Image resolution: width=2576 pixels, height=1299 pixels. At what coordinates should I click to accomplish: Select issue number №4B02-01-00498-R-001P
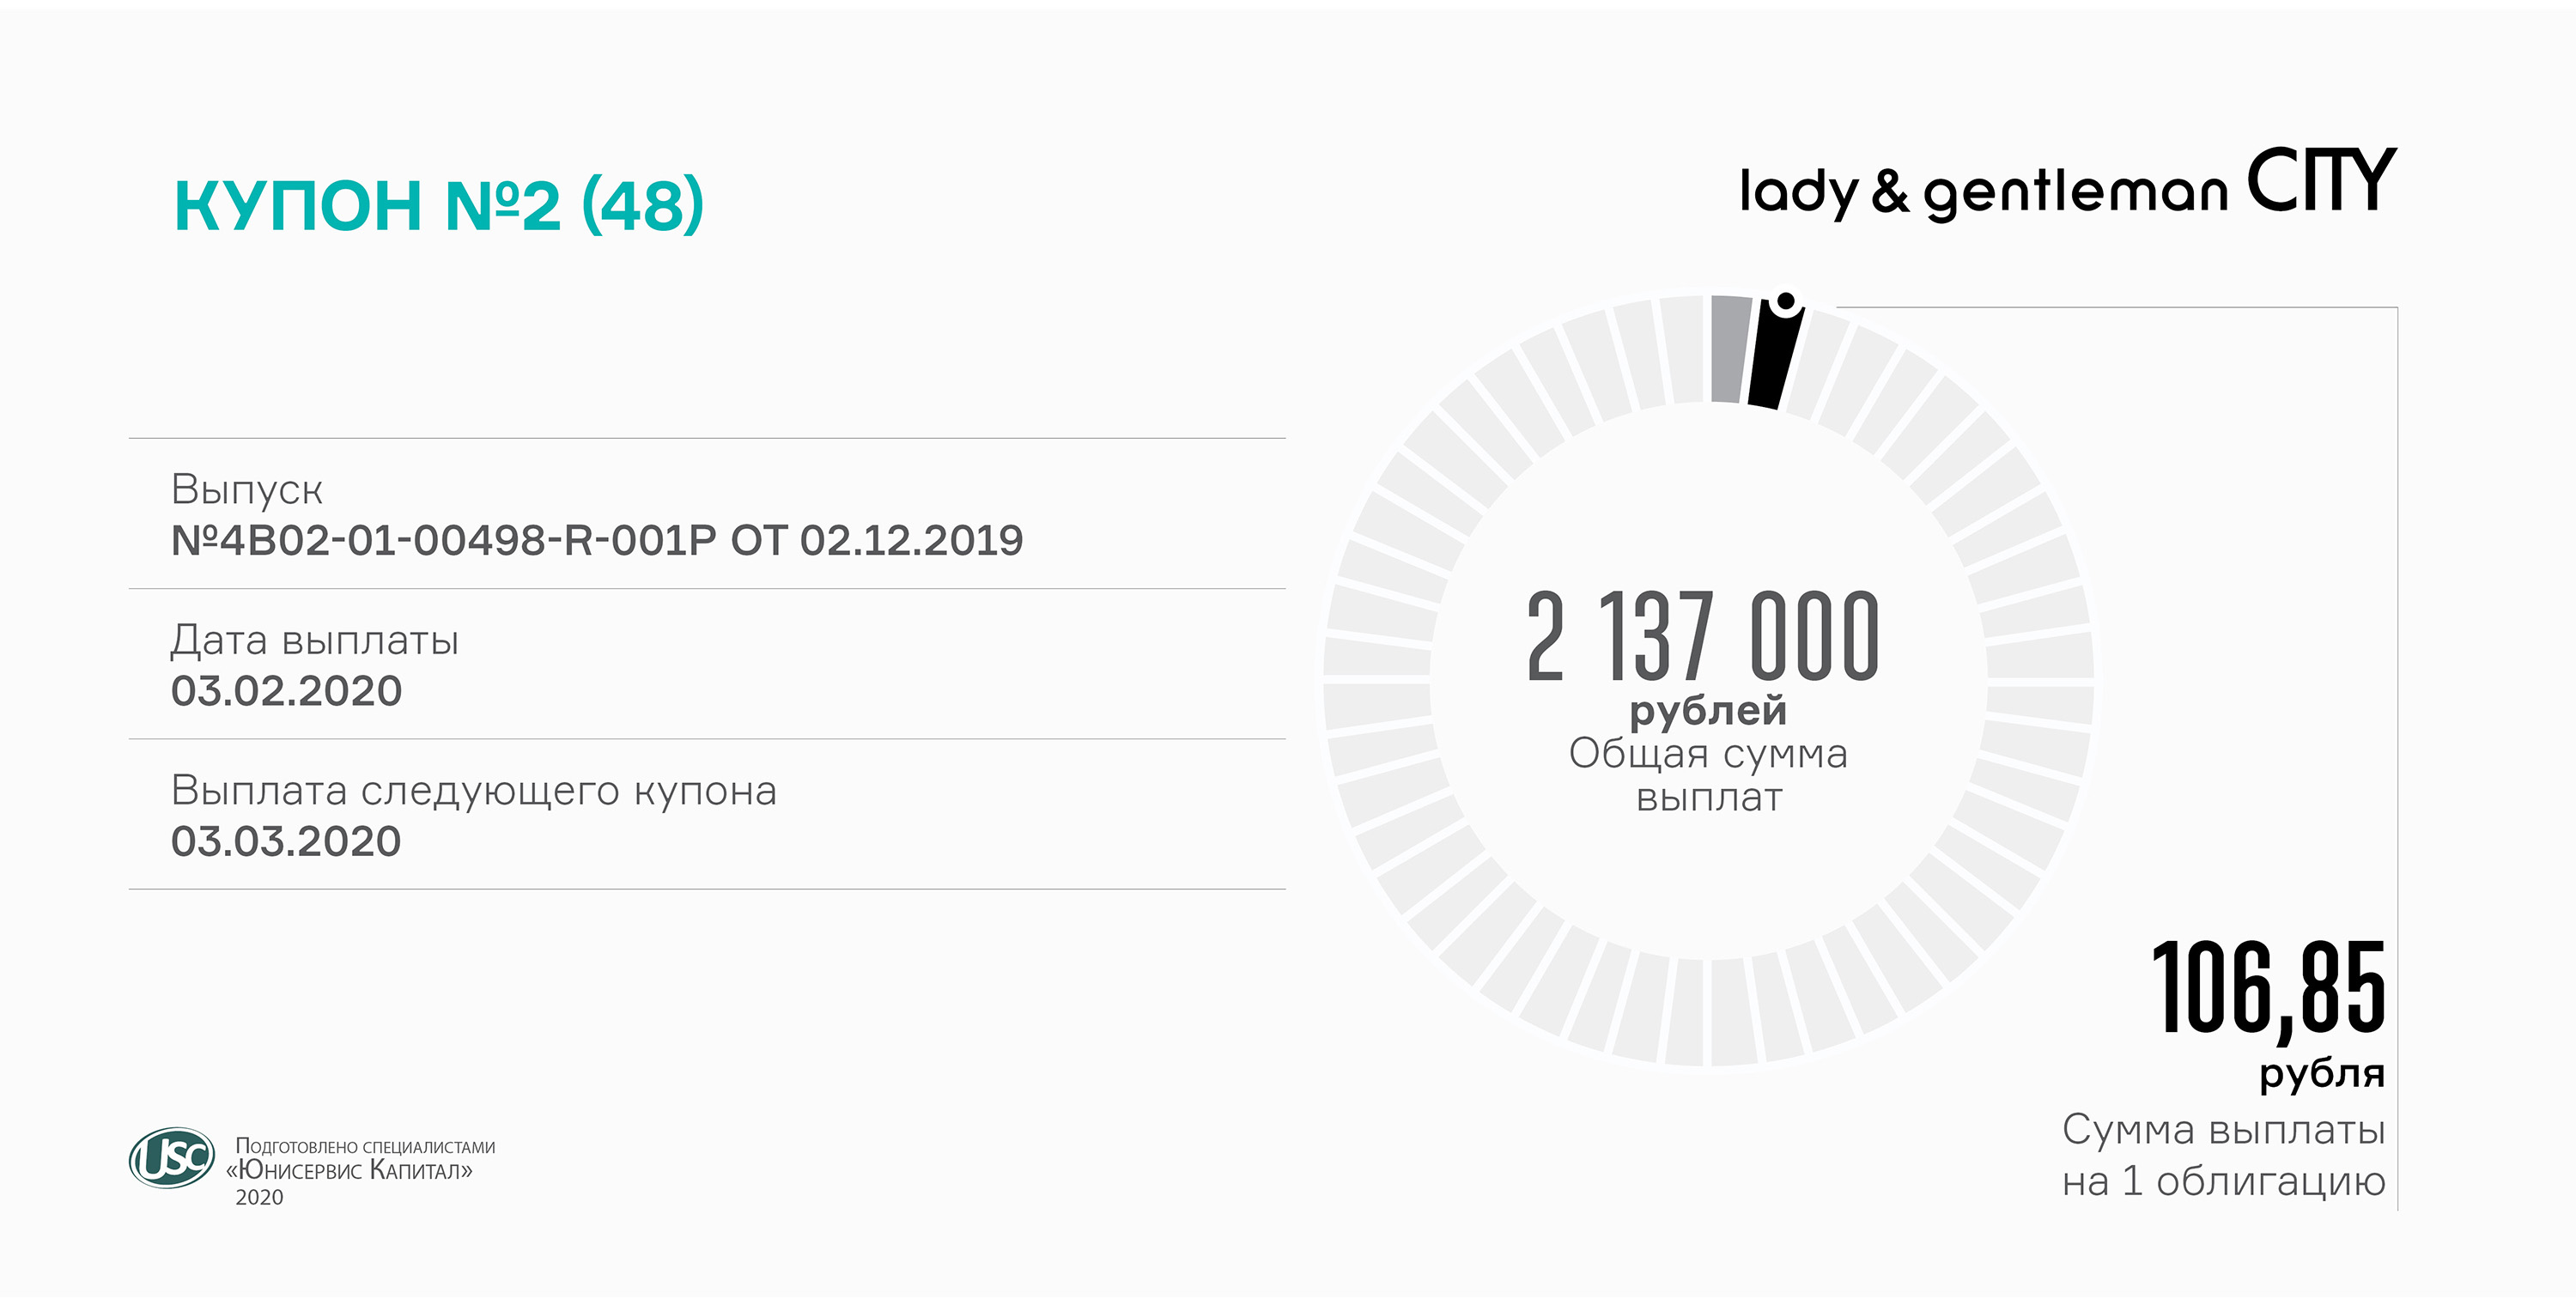pyautogui.click(x=444, y=541)
